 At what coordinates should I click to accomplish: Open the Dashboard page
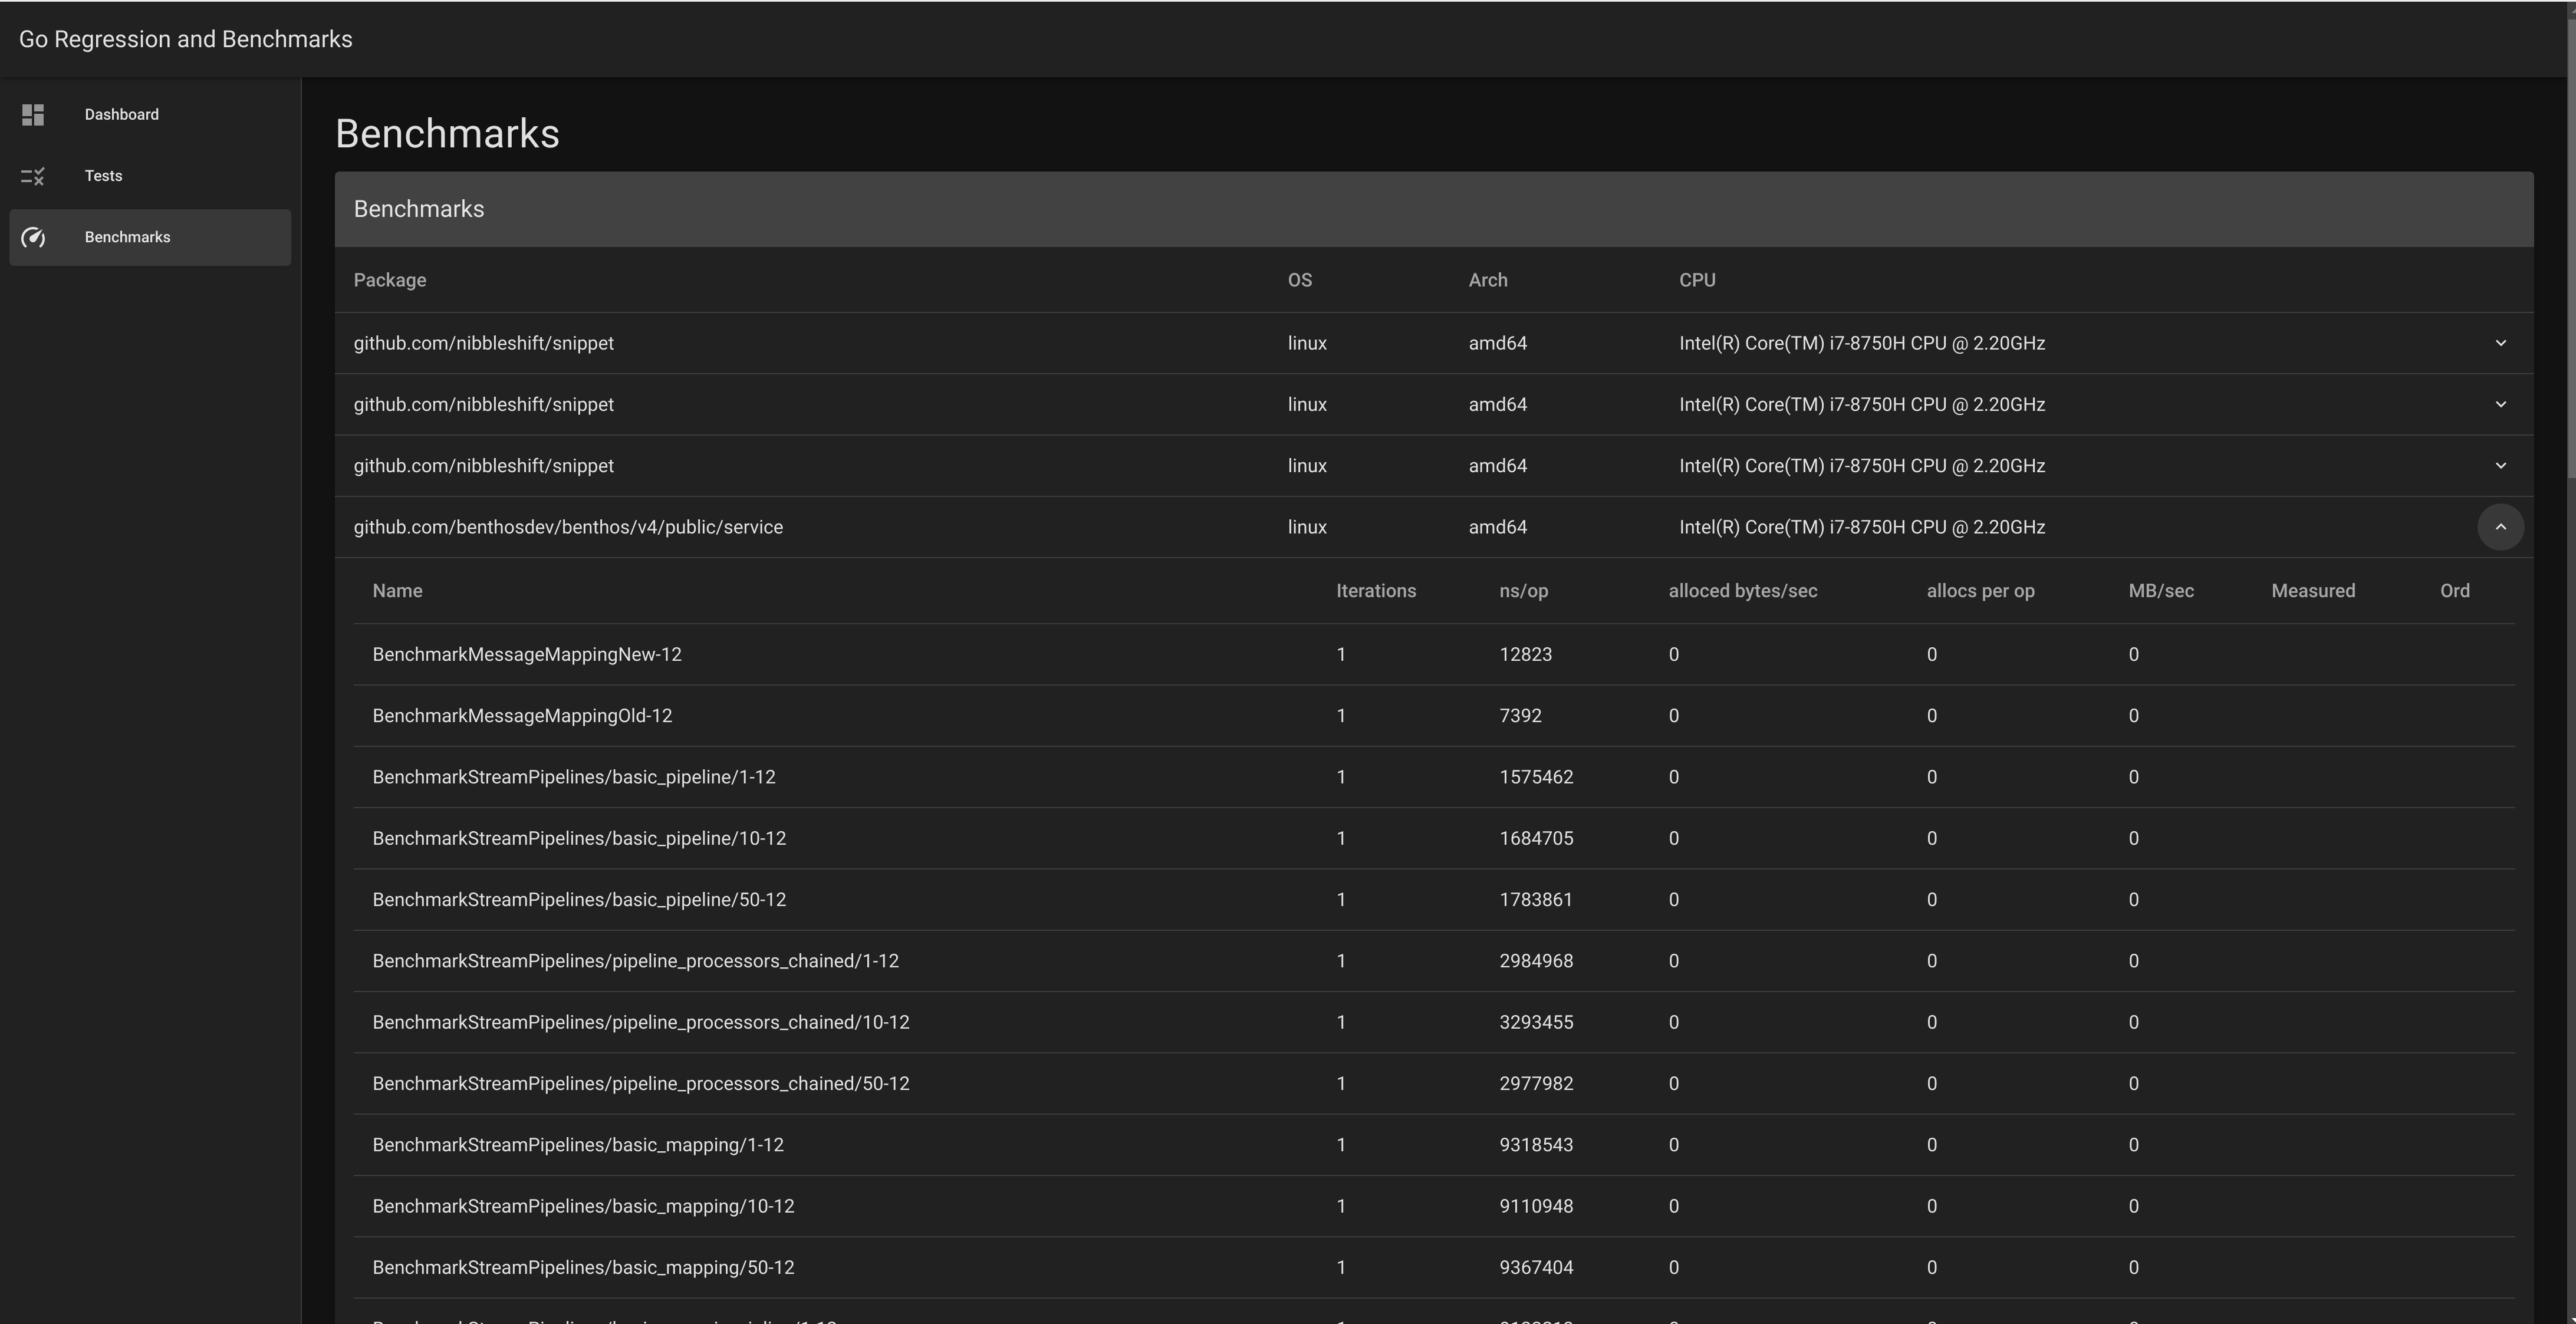click(150, 115)
